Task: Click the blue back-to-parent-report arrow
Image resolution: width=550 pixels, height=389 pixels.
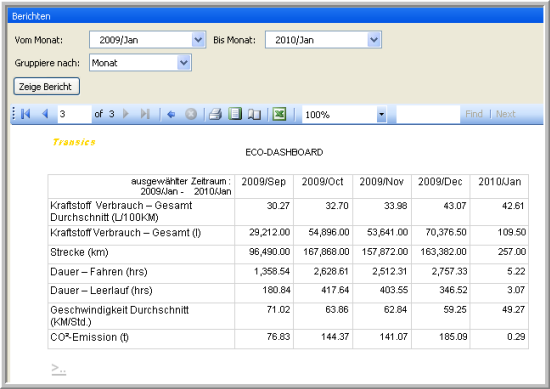Action: click(171, 114)
